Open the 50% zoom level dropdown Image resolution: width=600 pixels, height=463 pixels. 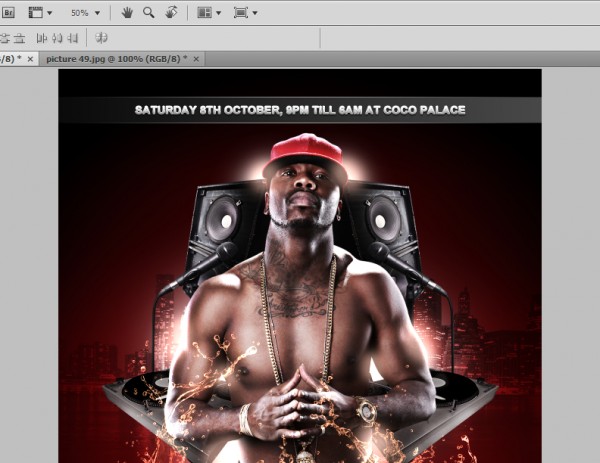coord(97,13)
